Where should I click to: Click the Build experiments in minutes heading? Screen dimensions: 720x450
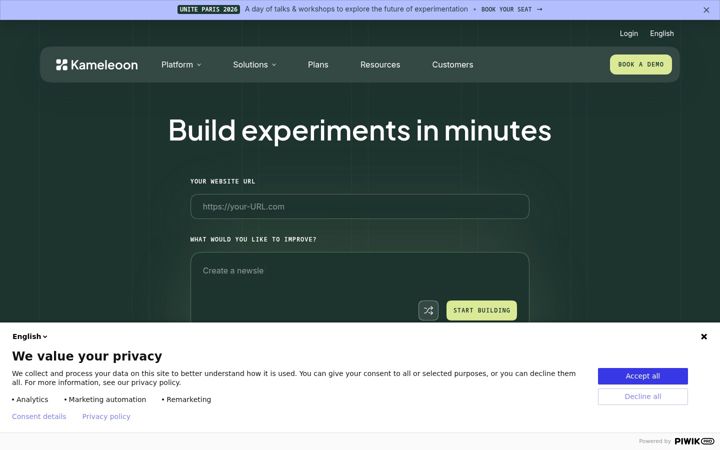[360, 130]
